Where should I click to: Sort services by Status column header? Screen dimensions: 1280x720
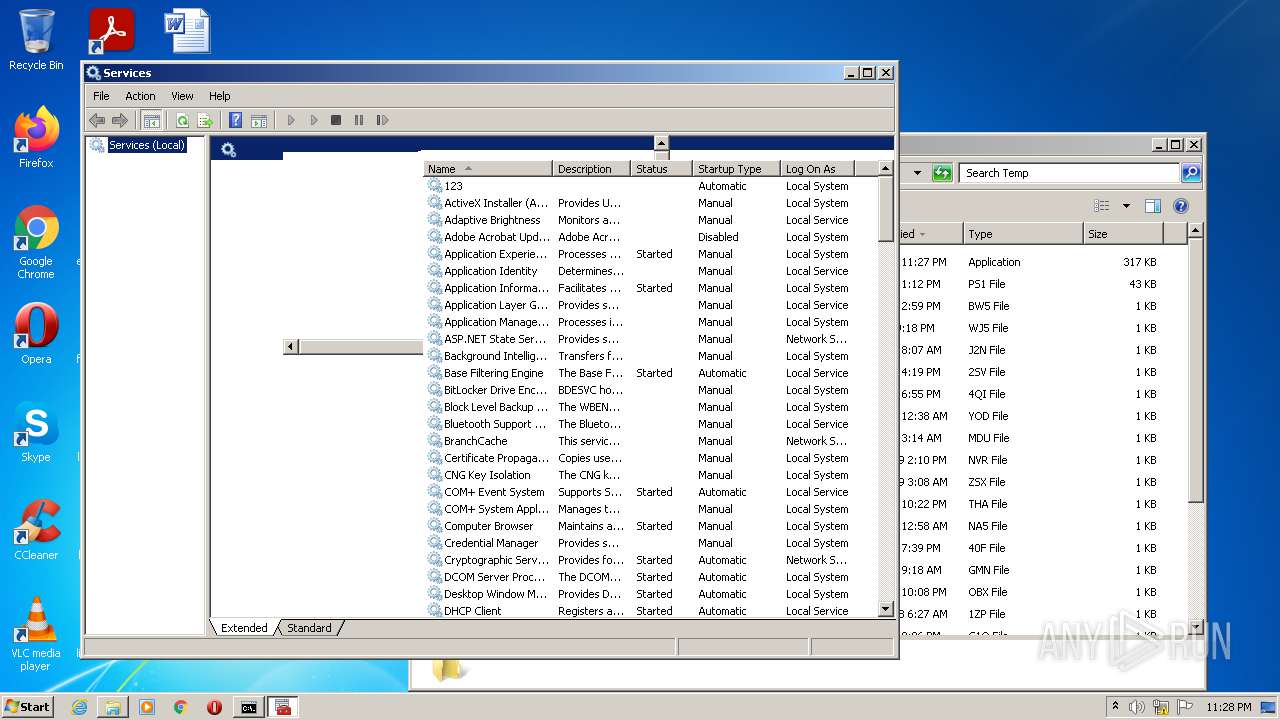pos(661,169)
